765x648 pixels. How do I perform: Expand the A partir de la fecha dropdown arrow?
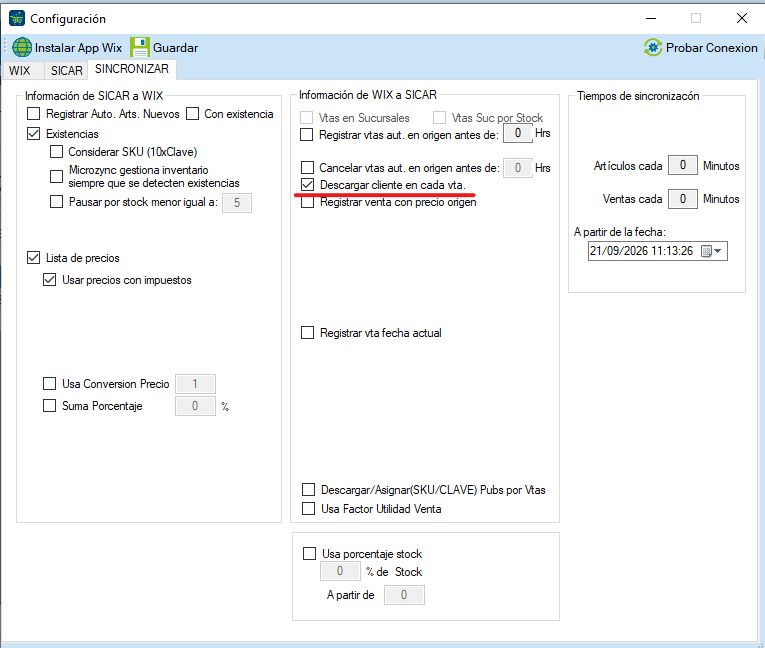point(718,251)
